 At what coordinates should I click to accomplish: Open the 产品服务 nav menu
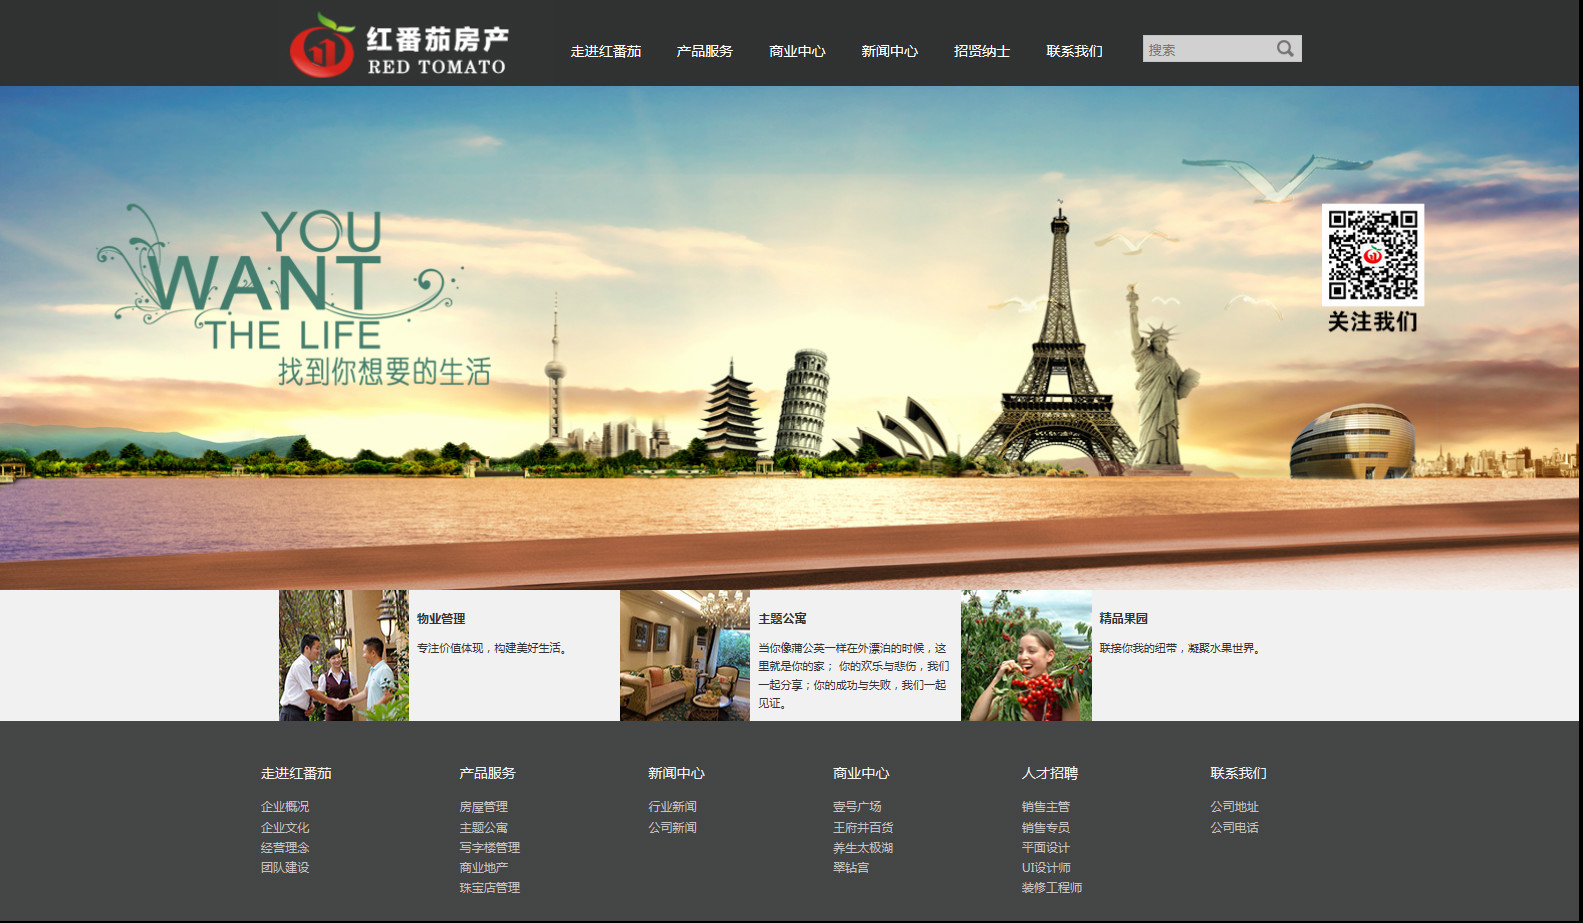[x=705, y=51]
